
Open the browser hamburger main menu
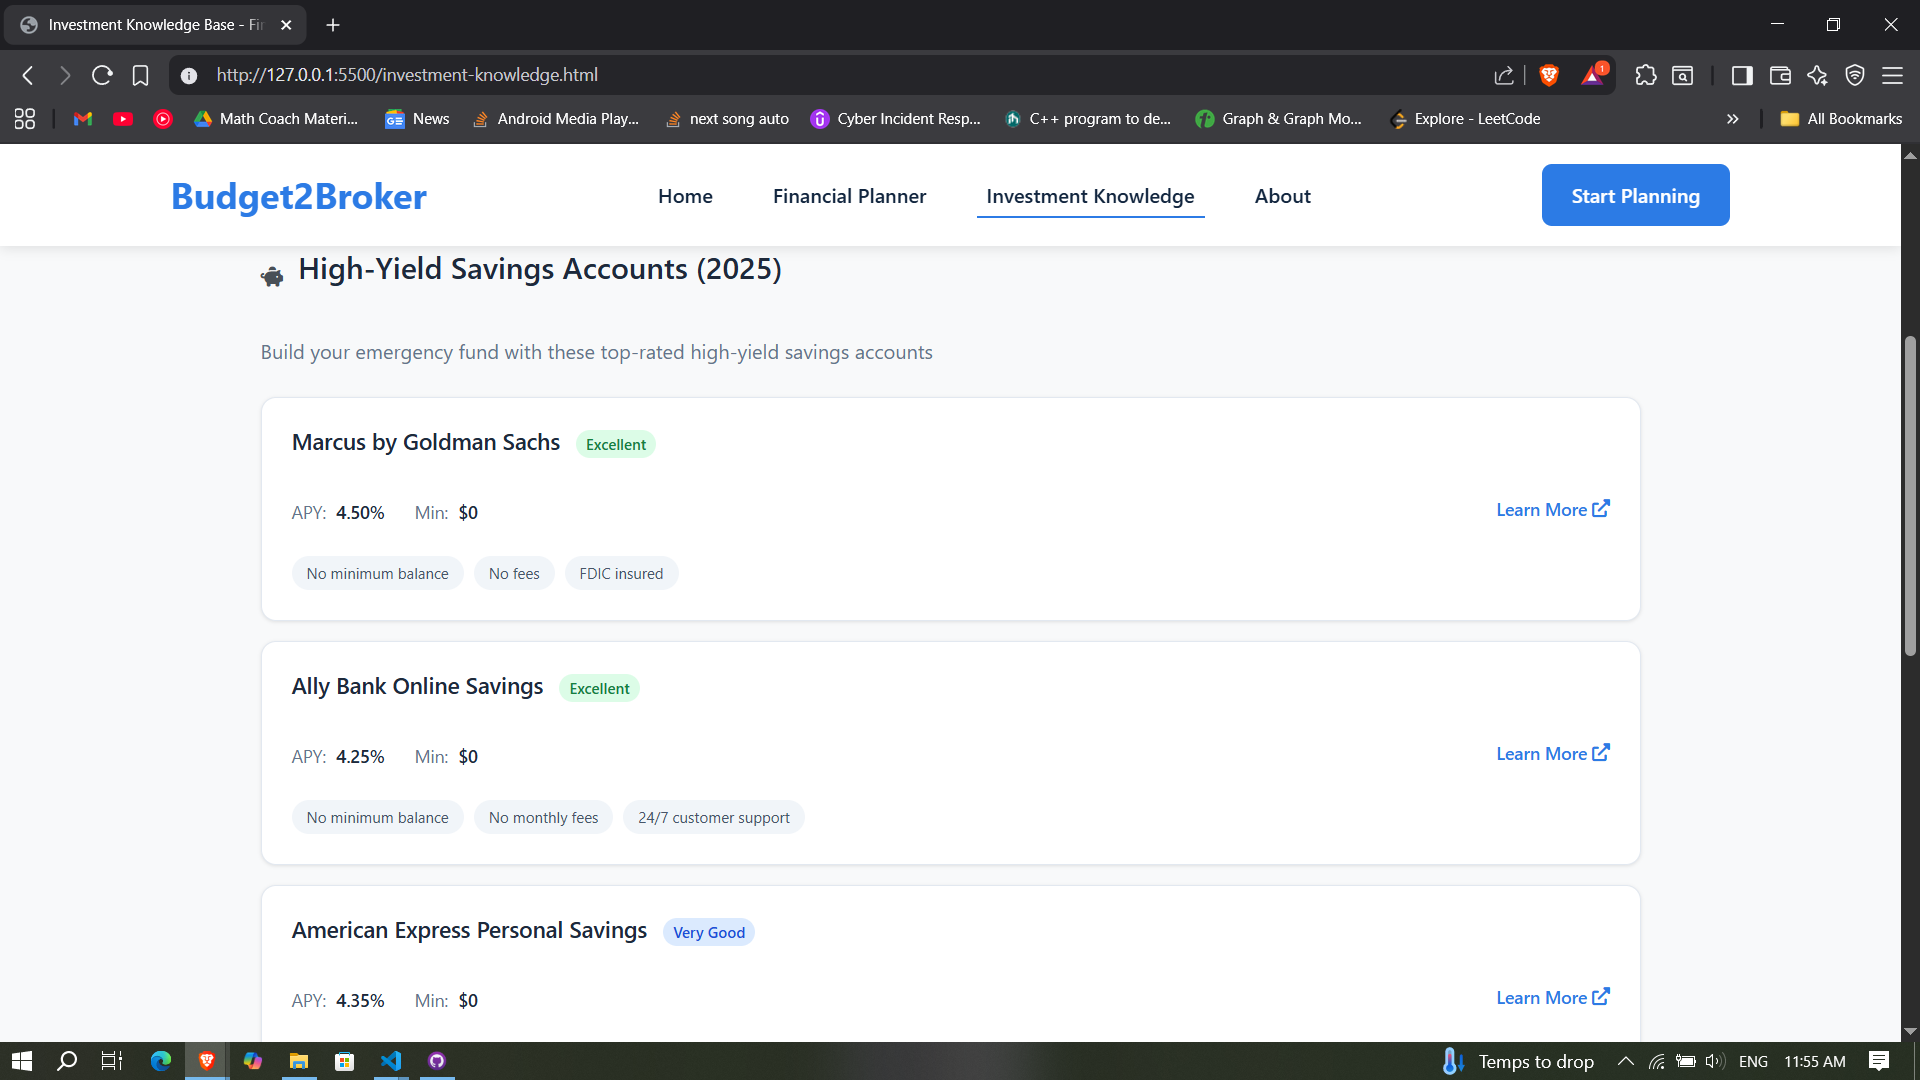pyautogui.click(x=1892, y=75)
